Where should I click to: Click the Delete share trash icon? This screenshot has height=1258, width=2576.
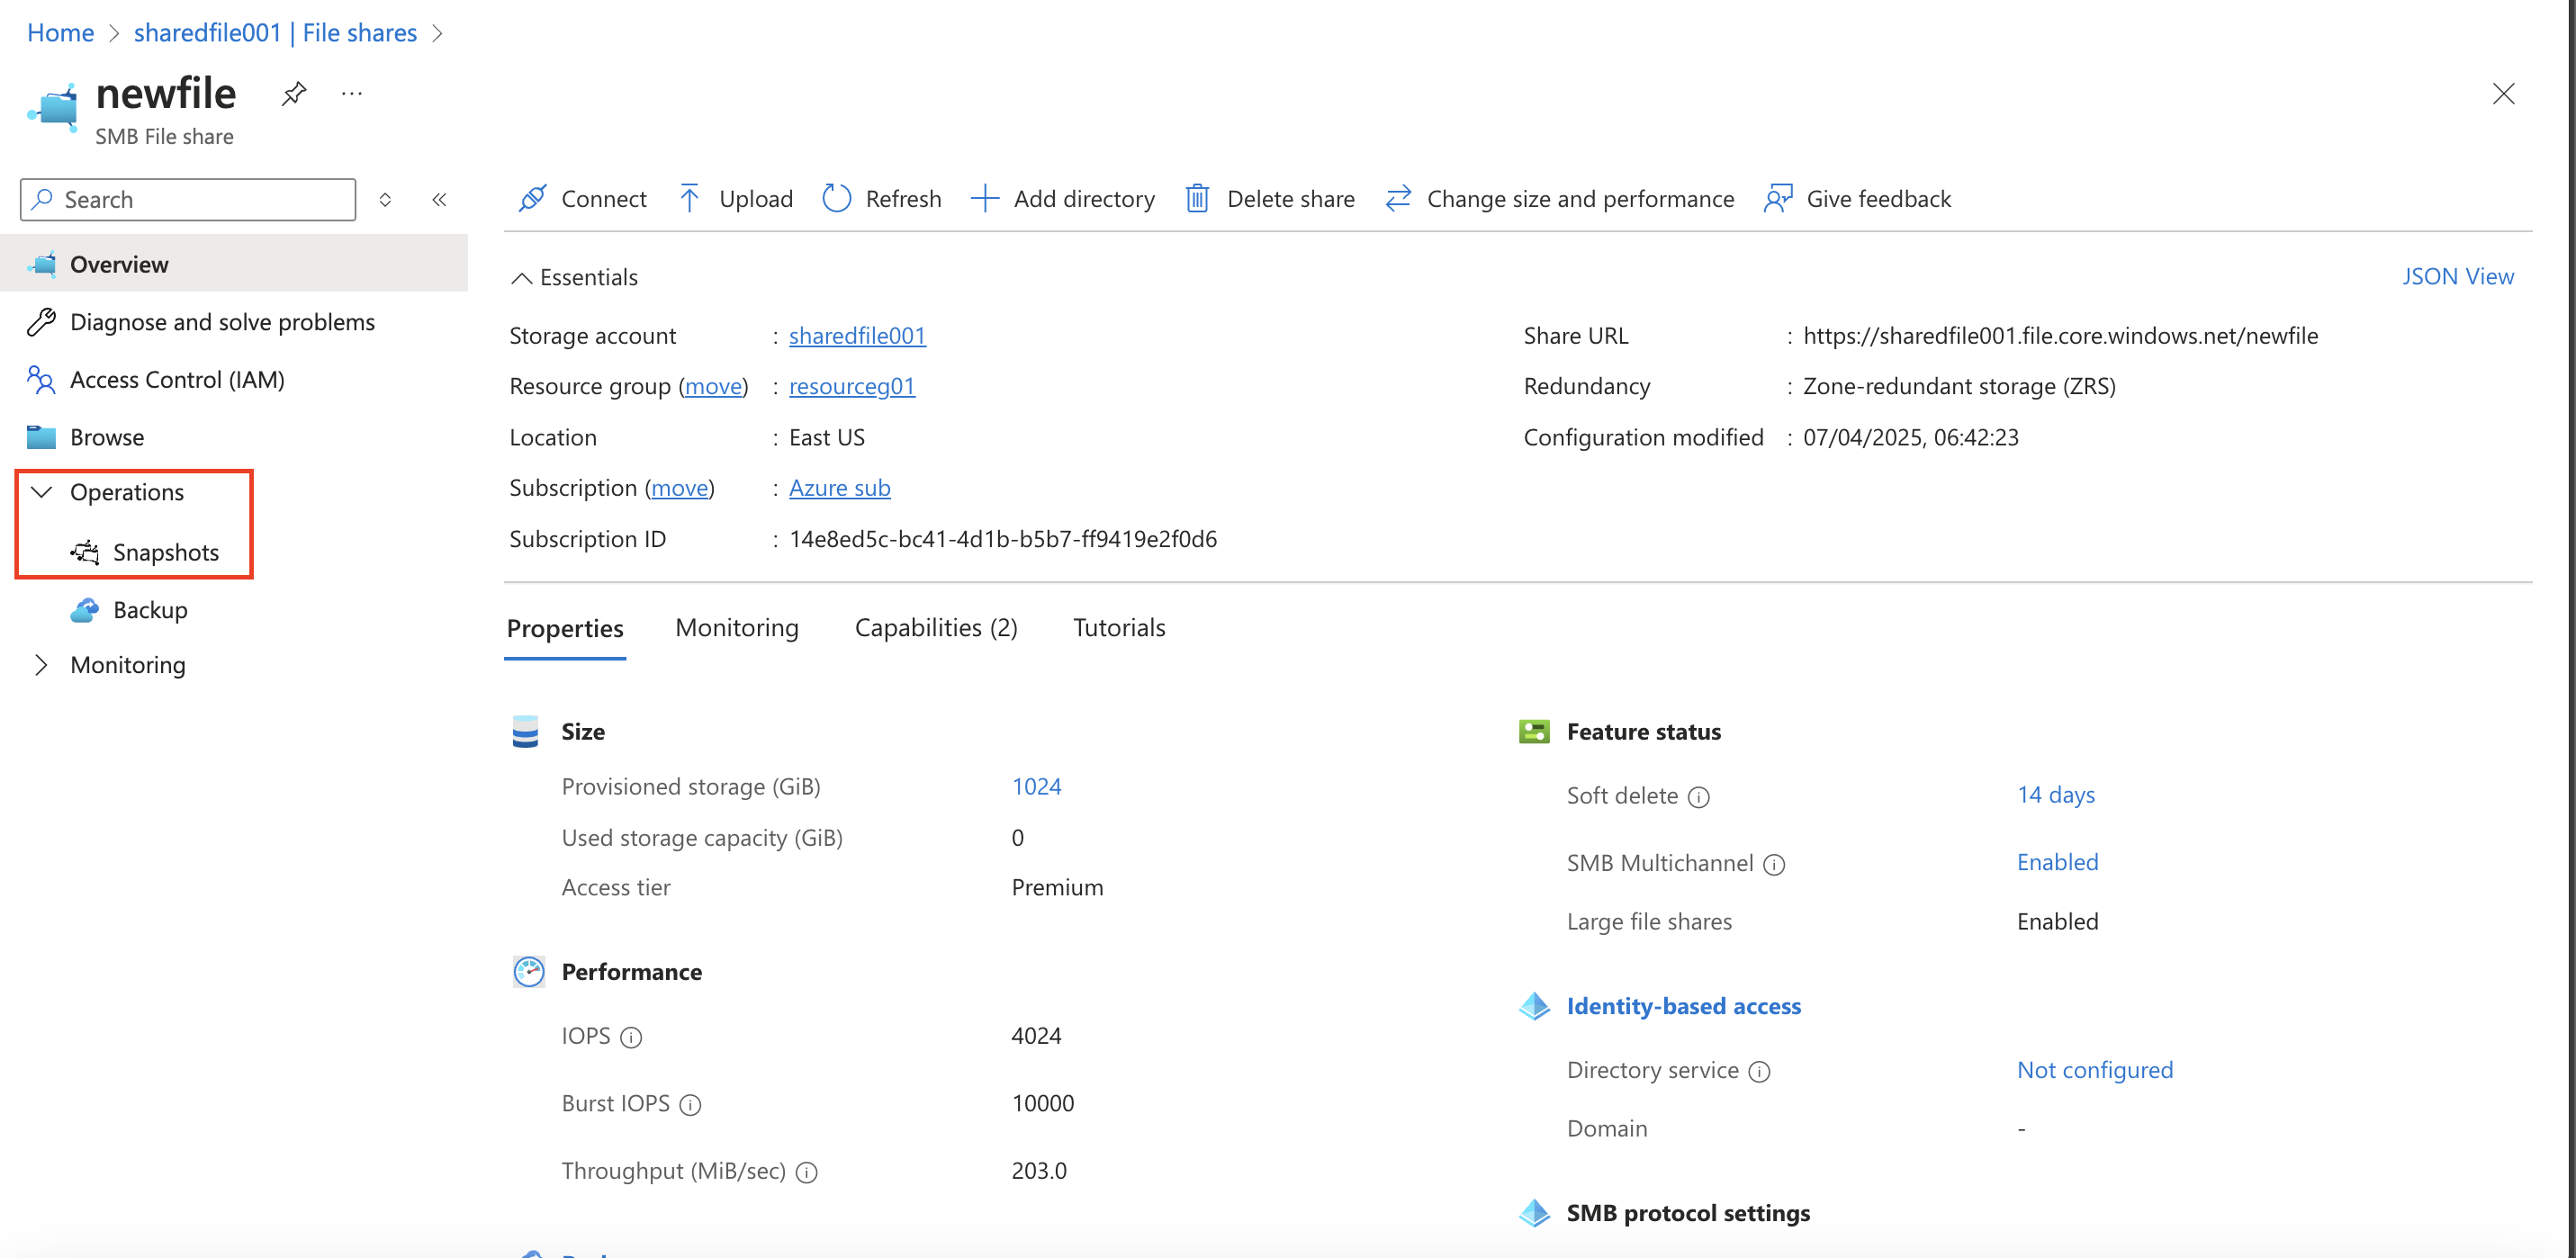1197,199
